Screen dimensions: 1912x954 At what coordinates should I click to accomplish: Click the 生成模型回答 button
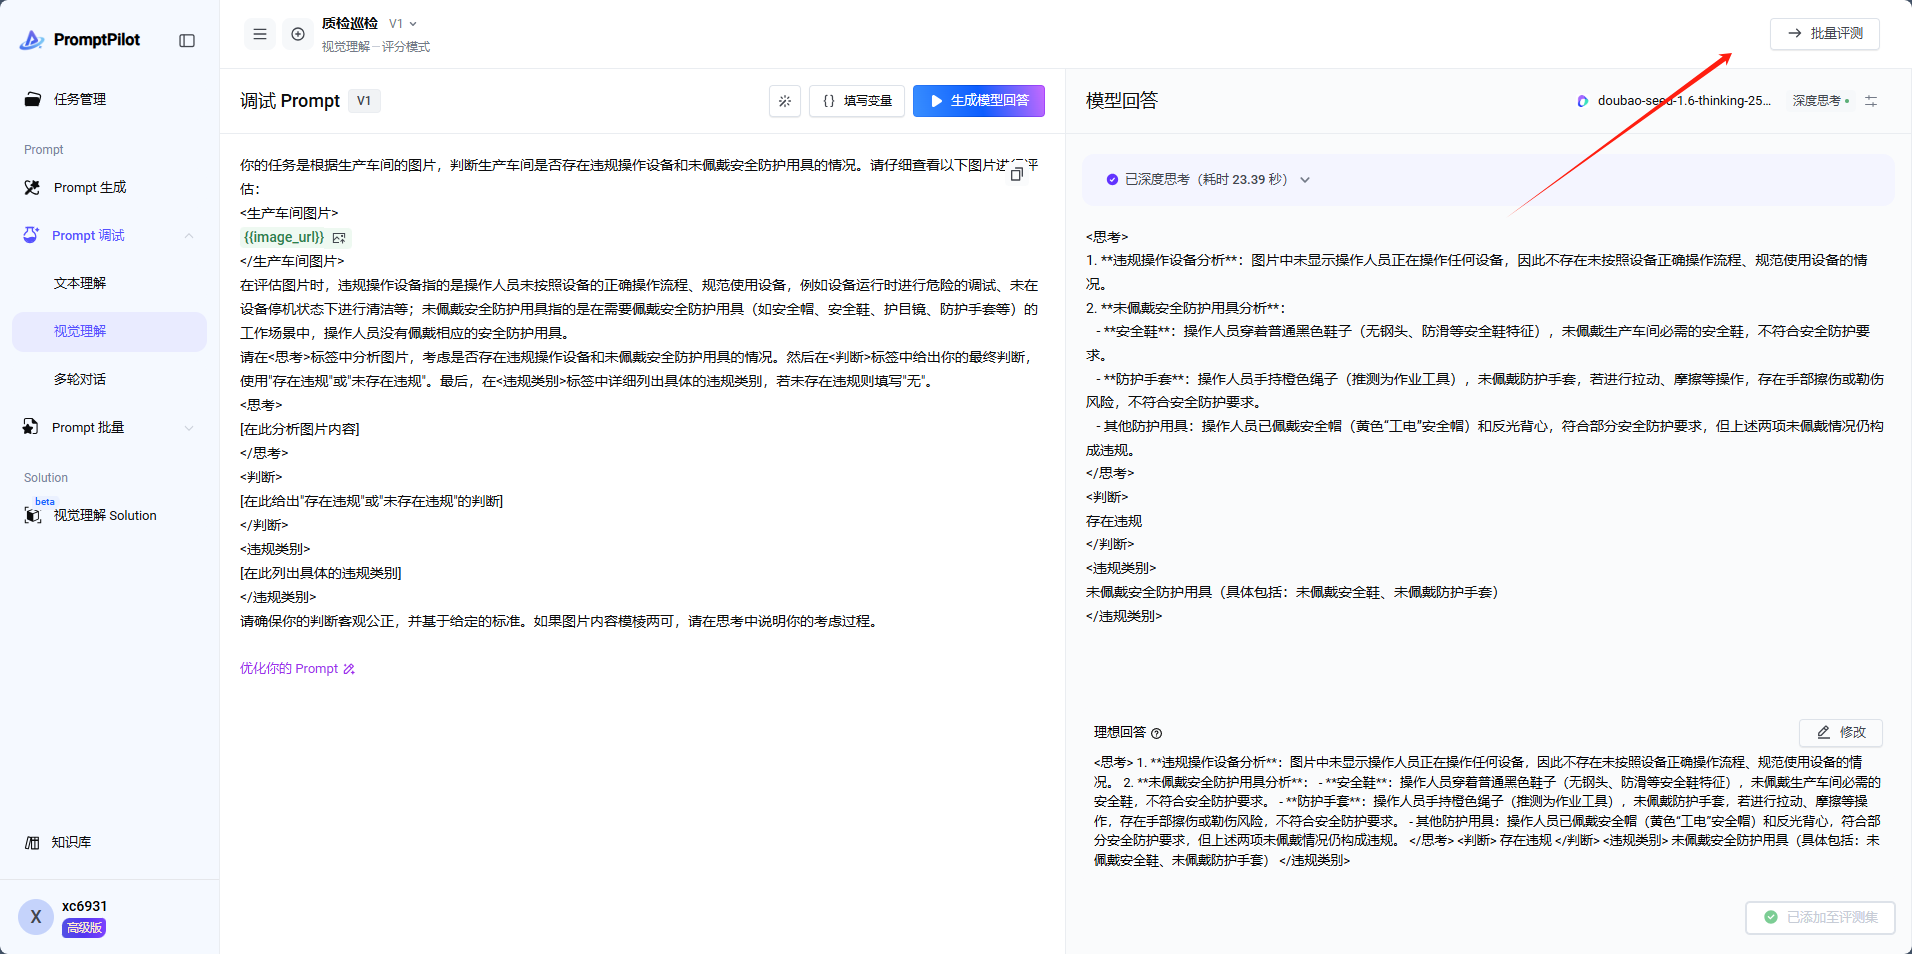pyautogui.click(x=979, y=101)
